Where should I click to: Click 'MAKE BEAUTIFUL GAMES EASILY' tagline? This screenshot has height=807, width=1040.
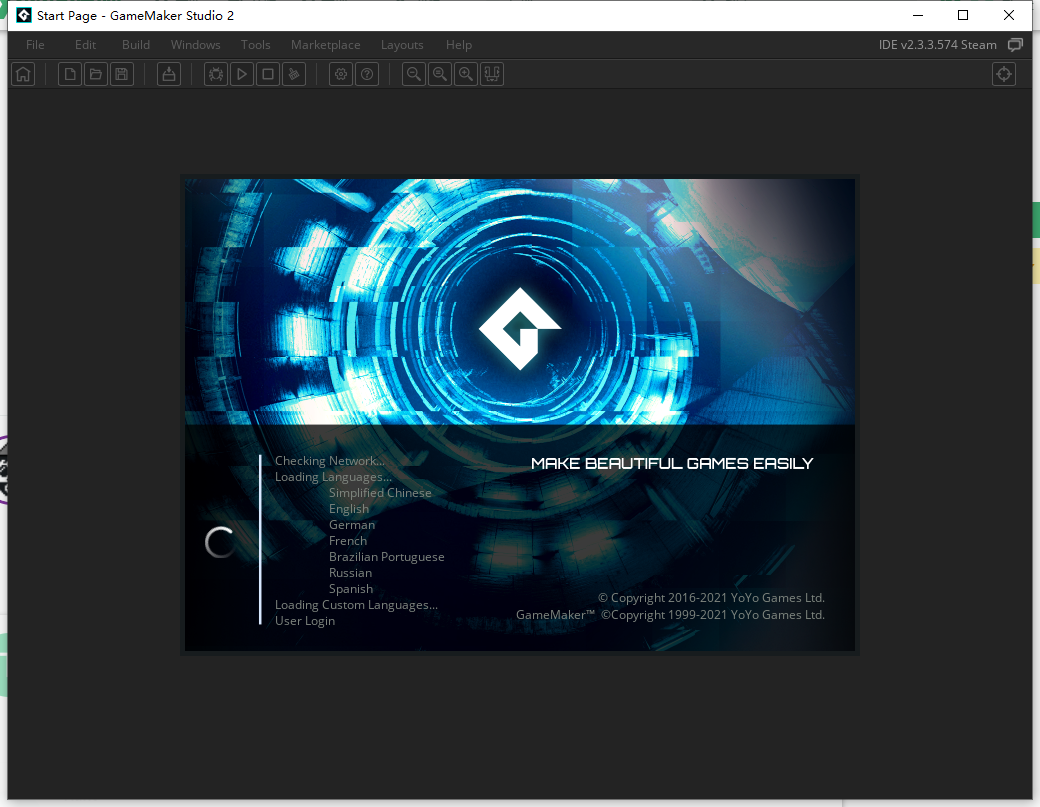click(672, 464)
